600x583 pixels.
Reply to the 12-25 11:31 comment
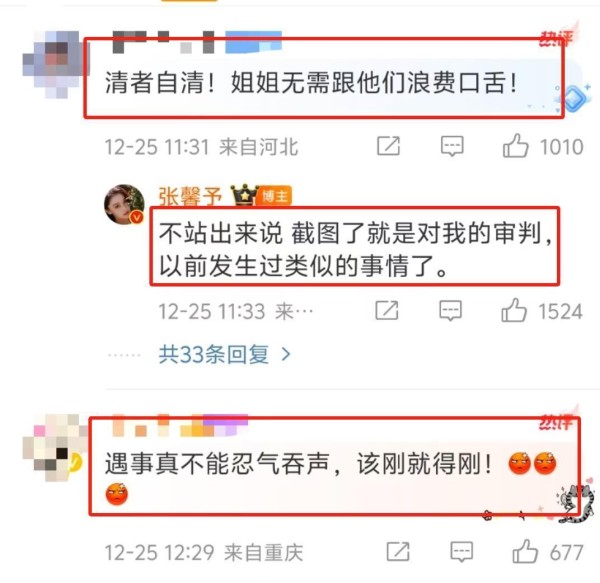452,146
